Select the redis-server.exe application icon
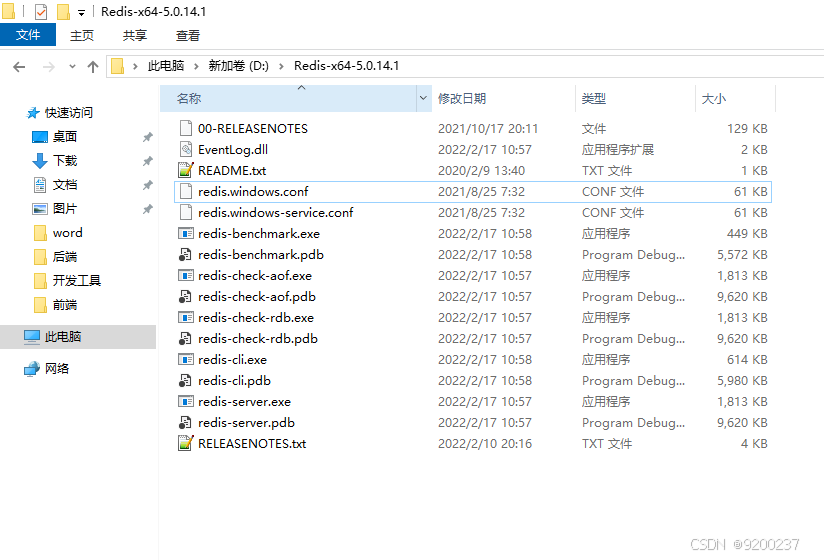Image resolution: width=824 pixels, height=560 pixels. pyautogui.click(x=186, y=401)
